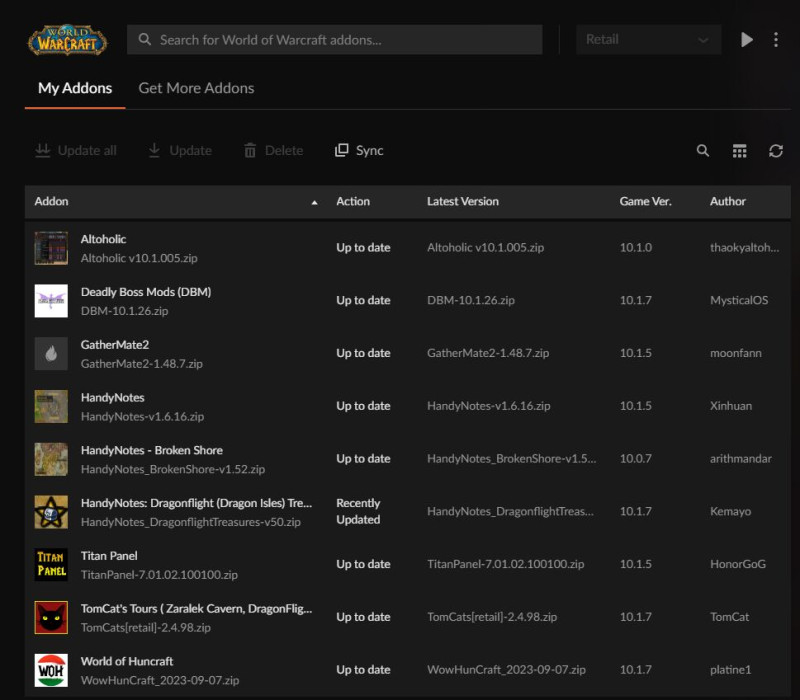Click author platine1

point(730,669)
